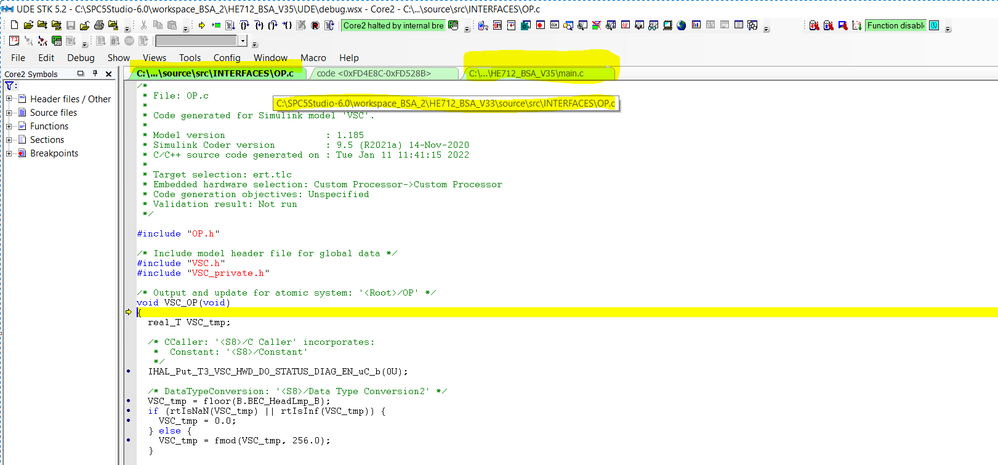Click the computer monitor icon in the toolbar
Image resolution: width=998 pixels, height=465 pixels.
tap(668, 25)
